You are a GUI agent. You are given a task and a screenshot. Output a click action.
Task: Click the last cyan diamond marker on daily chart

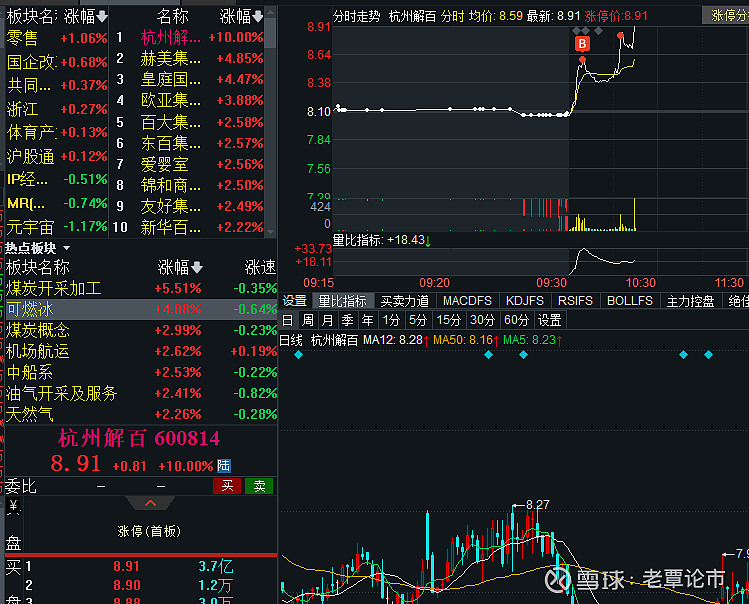tap(708, 355)
